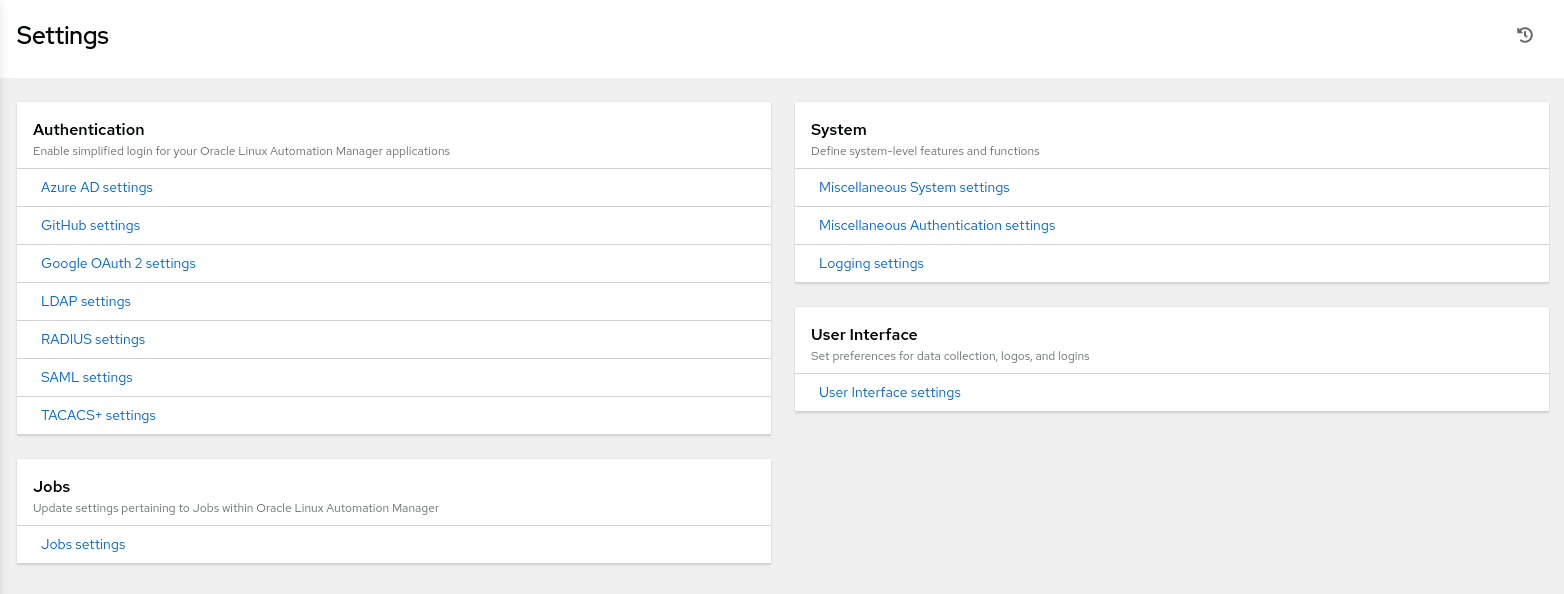Click the Jobs section heading
1564x594 pixels.
click(52, 486)
